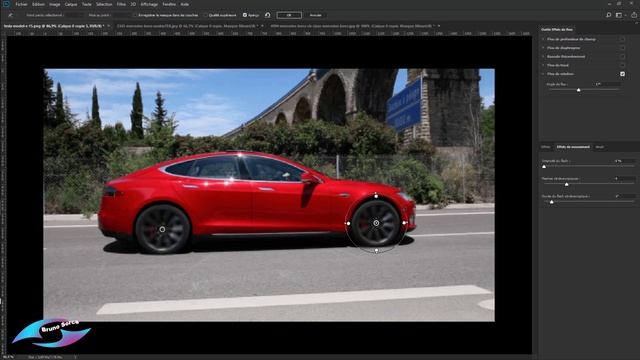Viewport: 640px width, 360px height.
Task: Open the Affichage menu
Action: pos(149,4)
